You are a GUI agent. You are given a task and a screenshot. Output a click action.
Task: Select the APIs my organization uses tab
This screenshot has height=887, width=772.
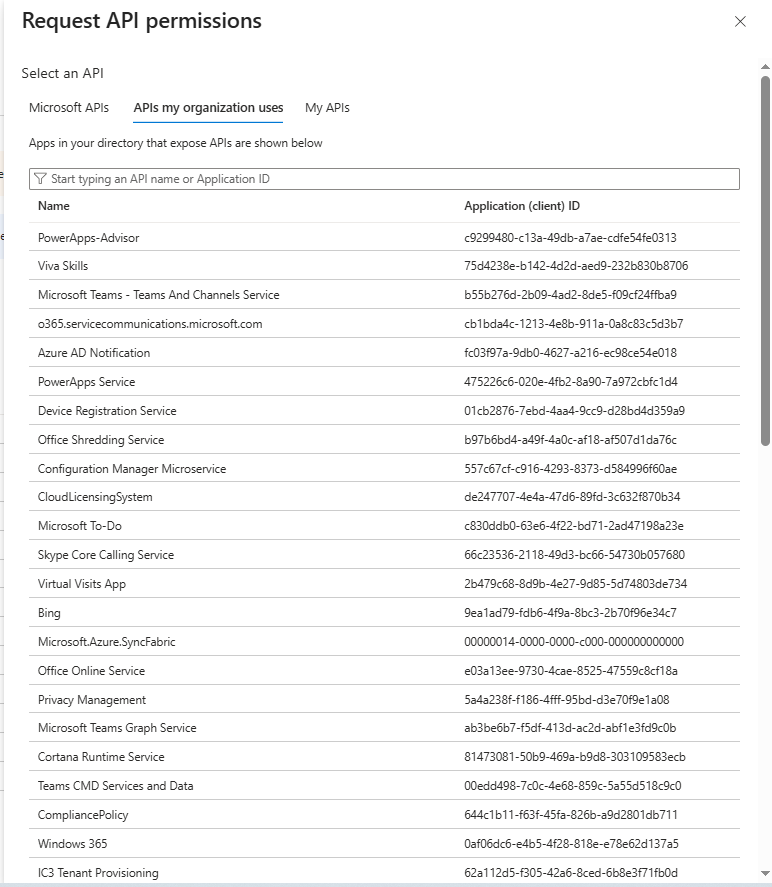click(208, 108)
